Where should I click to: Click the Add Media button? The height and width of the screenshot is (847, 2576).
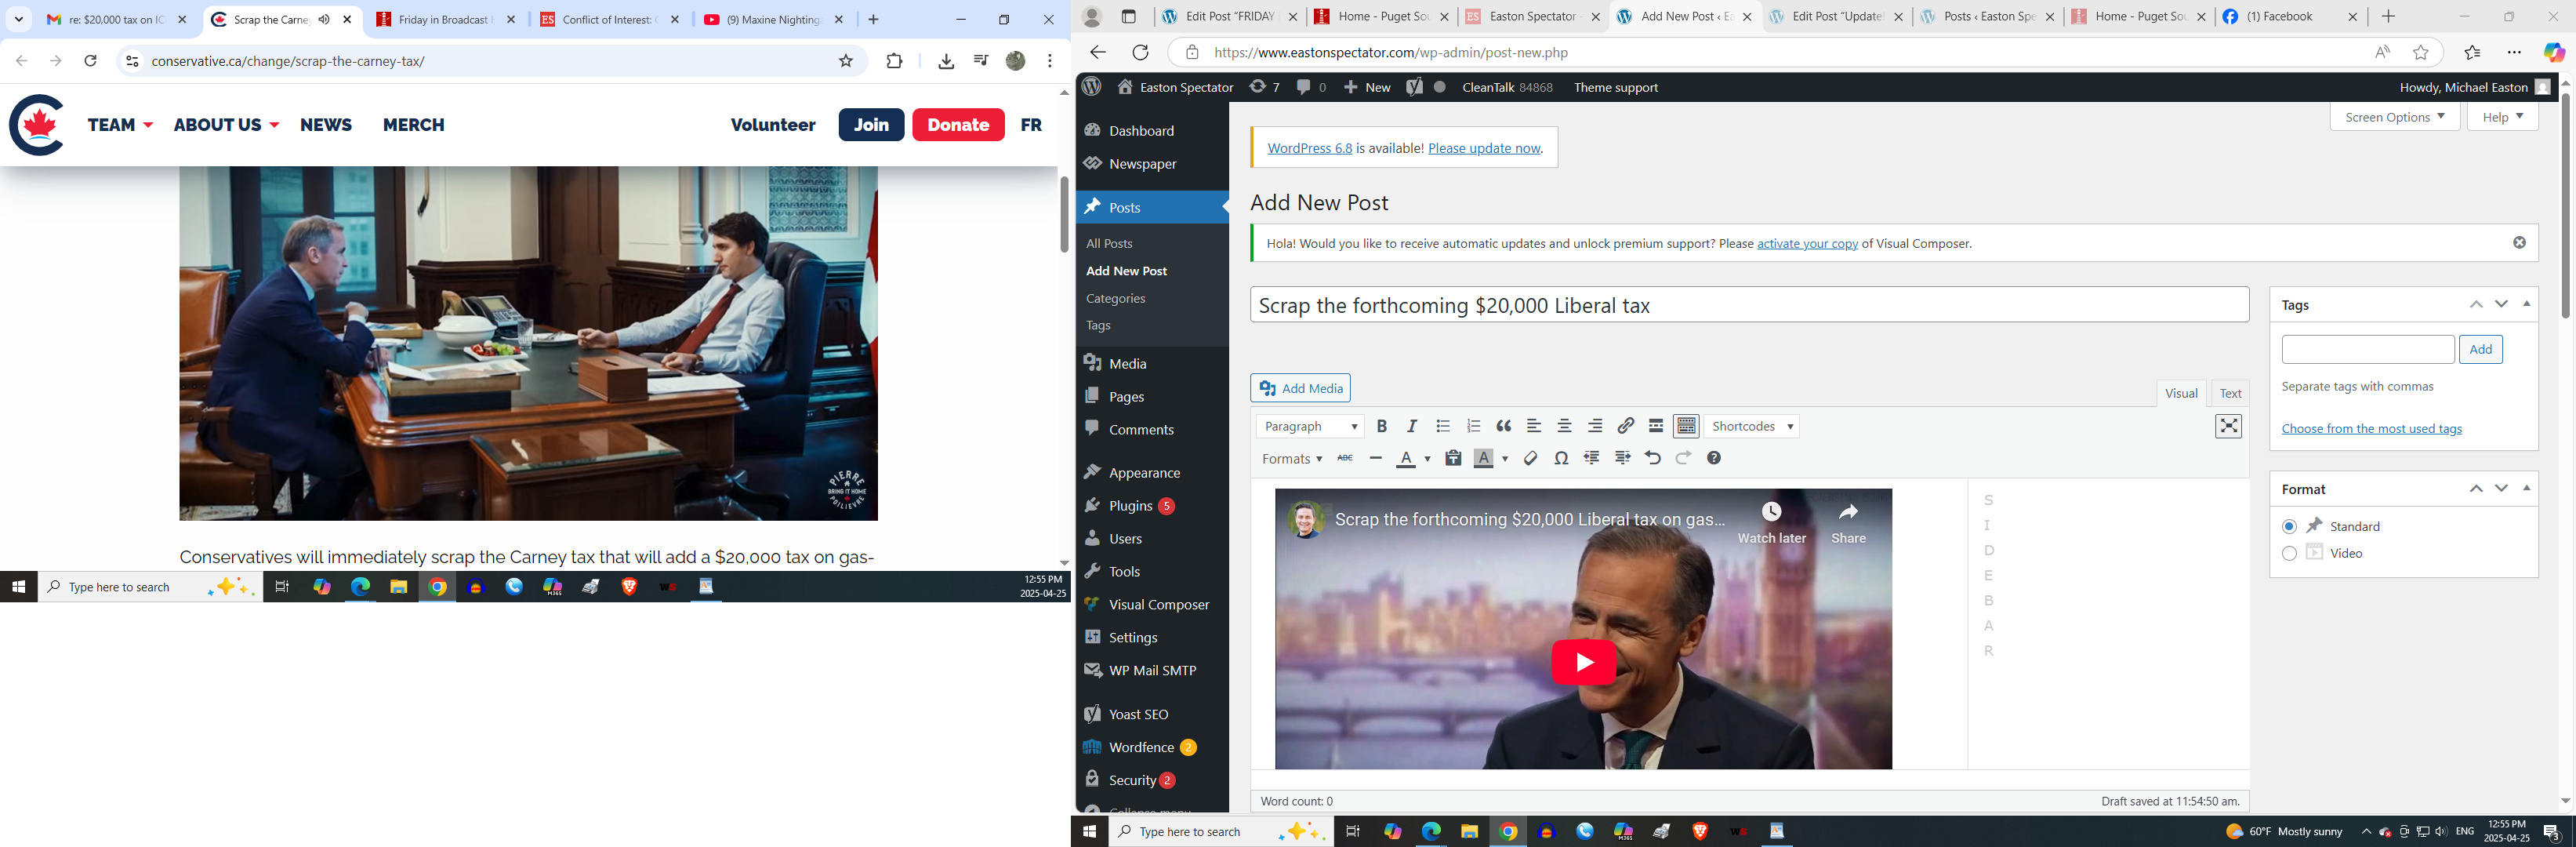click(x=1300, y=388)
